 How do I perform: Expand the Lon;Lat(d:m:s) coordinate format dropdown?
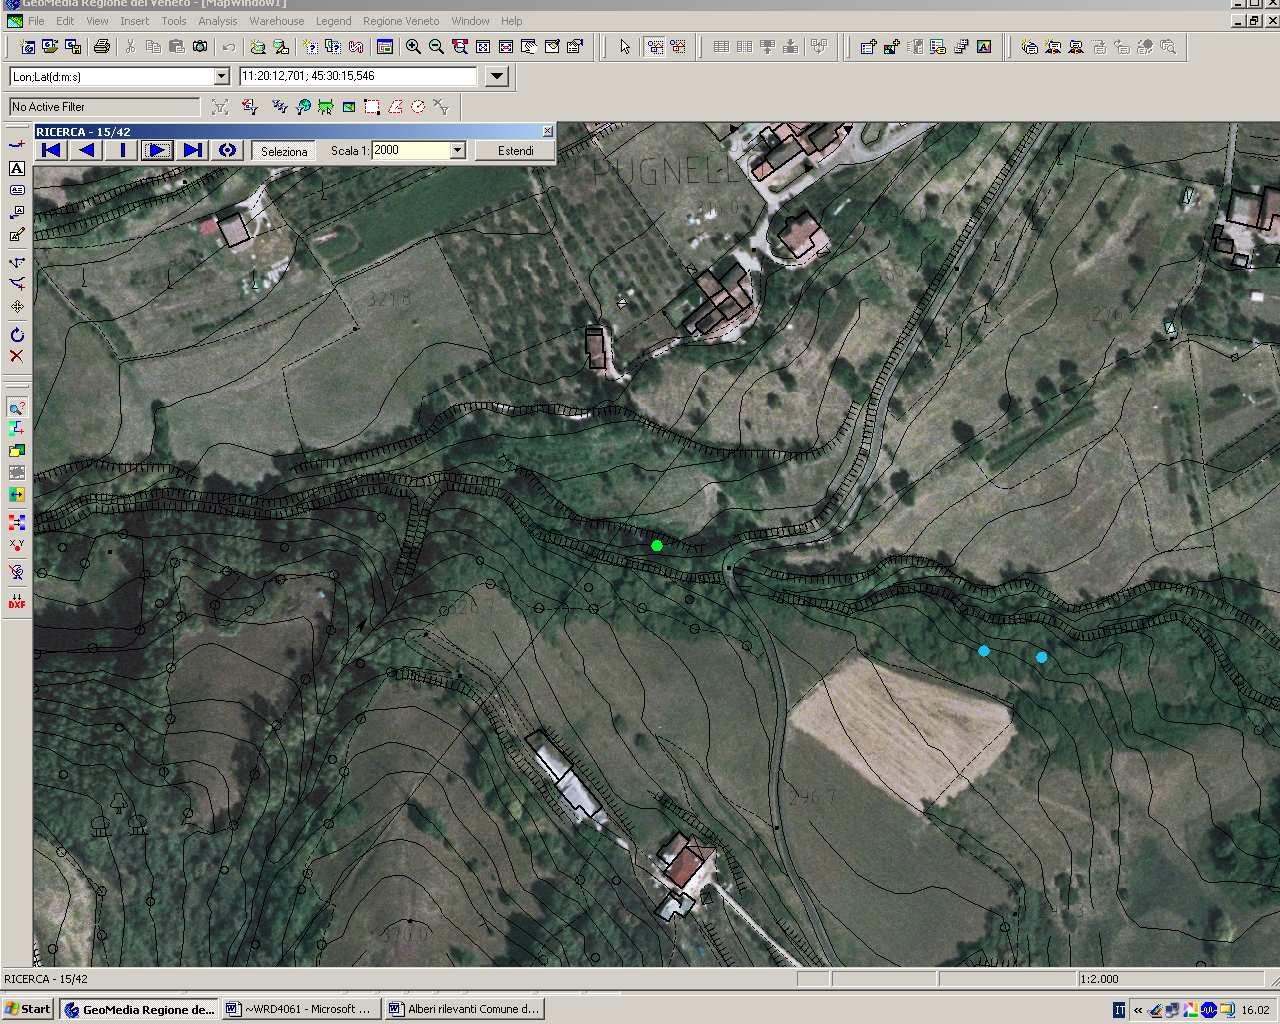(x=222, y=76)
